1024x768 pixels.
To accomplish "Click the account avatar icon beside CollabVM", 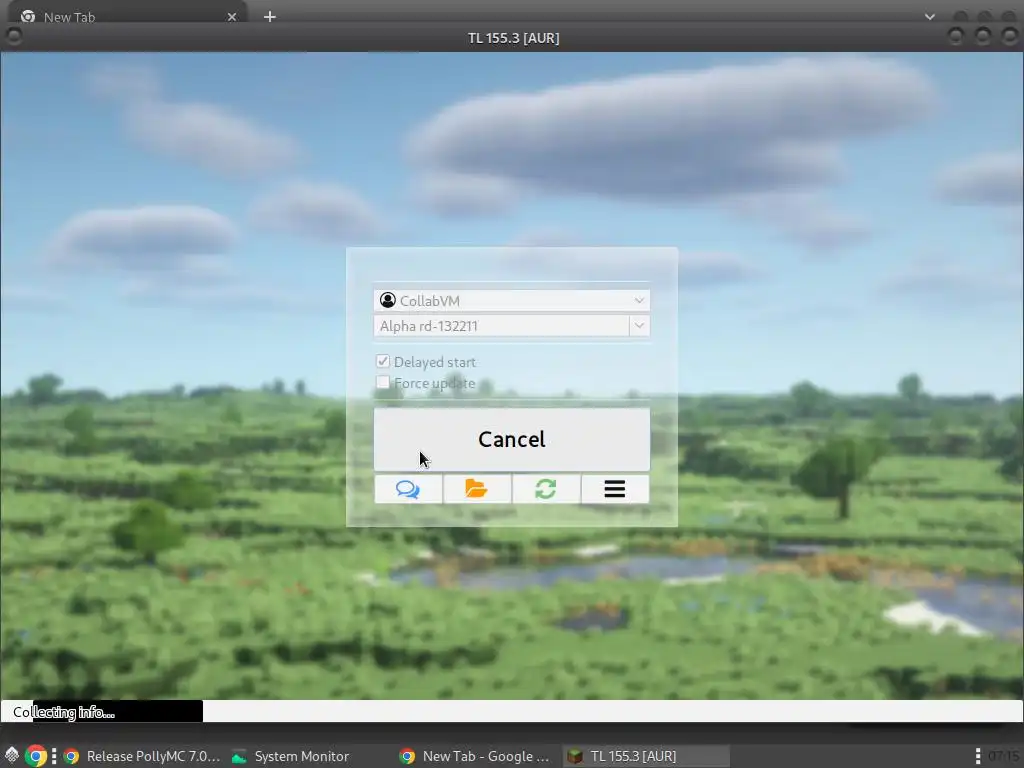I will [x=388, y=300].
